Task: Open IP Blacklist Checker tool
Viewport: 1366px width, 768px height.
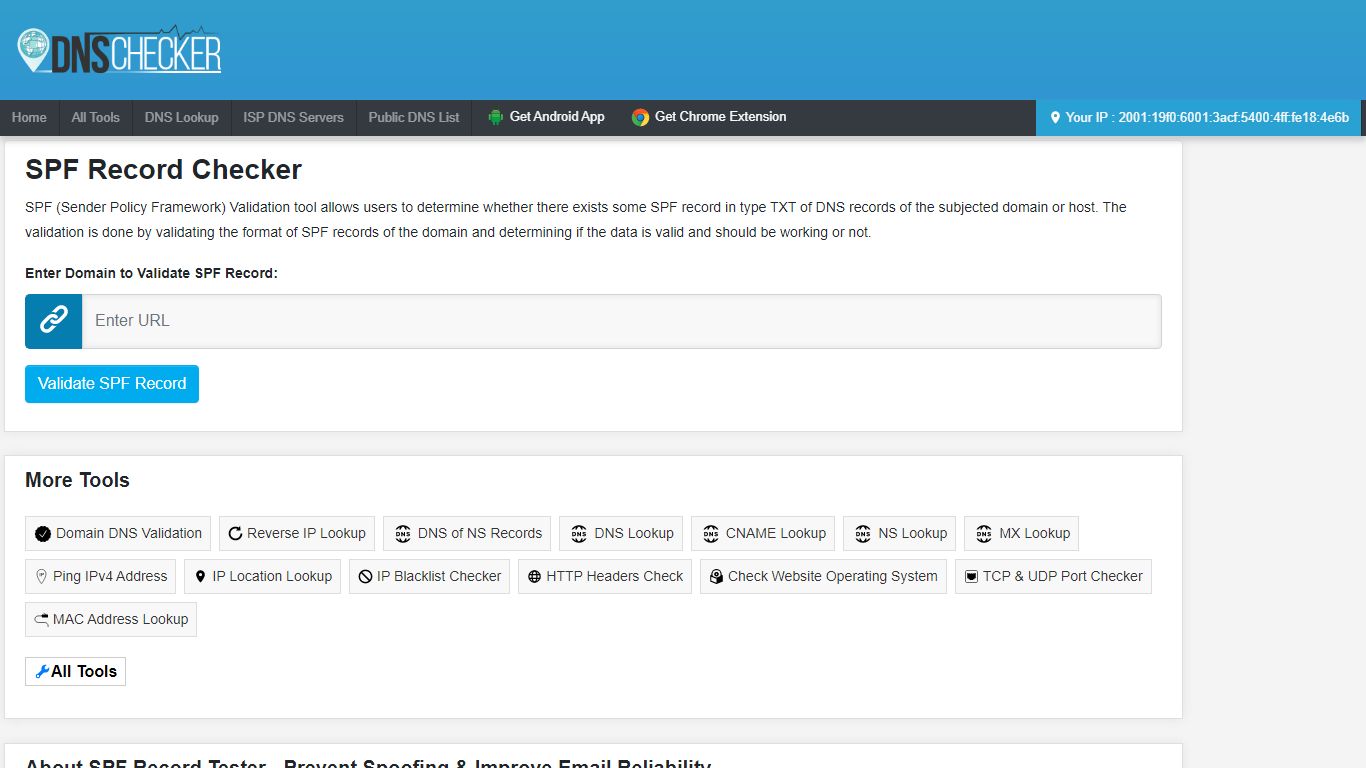Action: tap(429, 577)
